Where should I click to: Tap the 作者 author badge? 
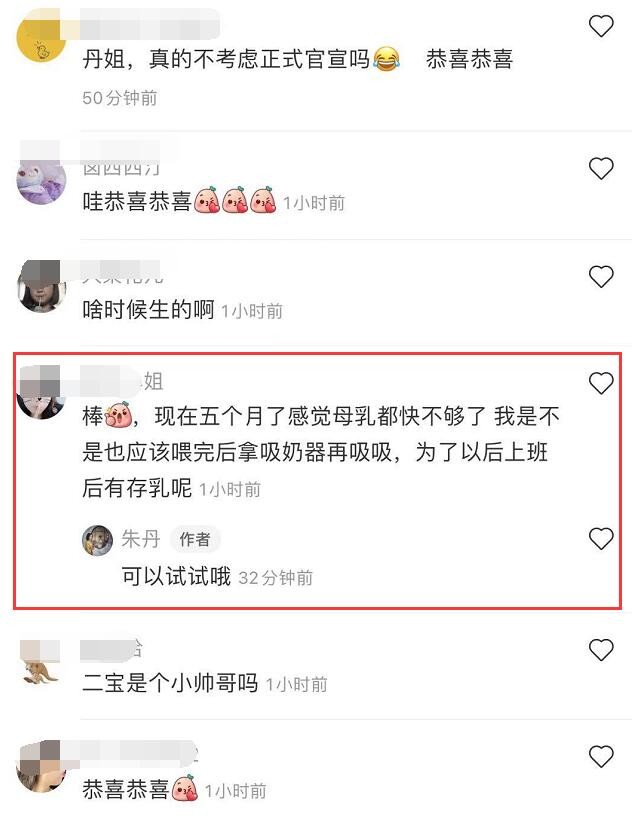point(195,539)
